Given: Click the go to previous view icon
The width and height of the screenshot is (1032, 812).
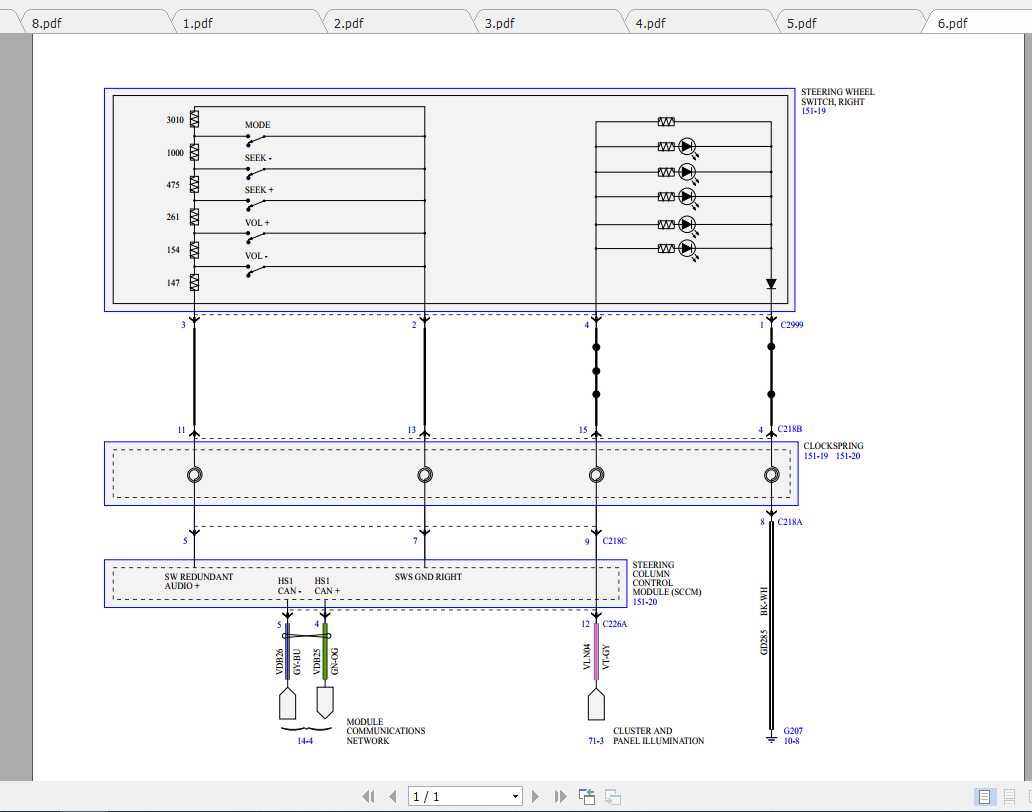Looking at the screenshot, I should point(587,797).
